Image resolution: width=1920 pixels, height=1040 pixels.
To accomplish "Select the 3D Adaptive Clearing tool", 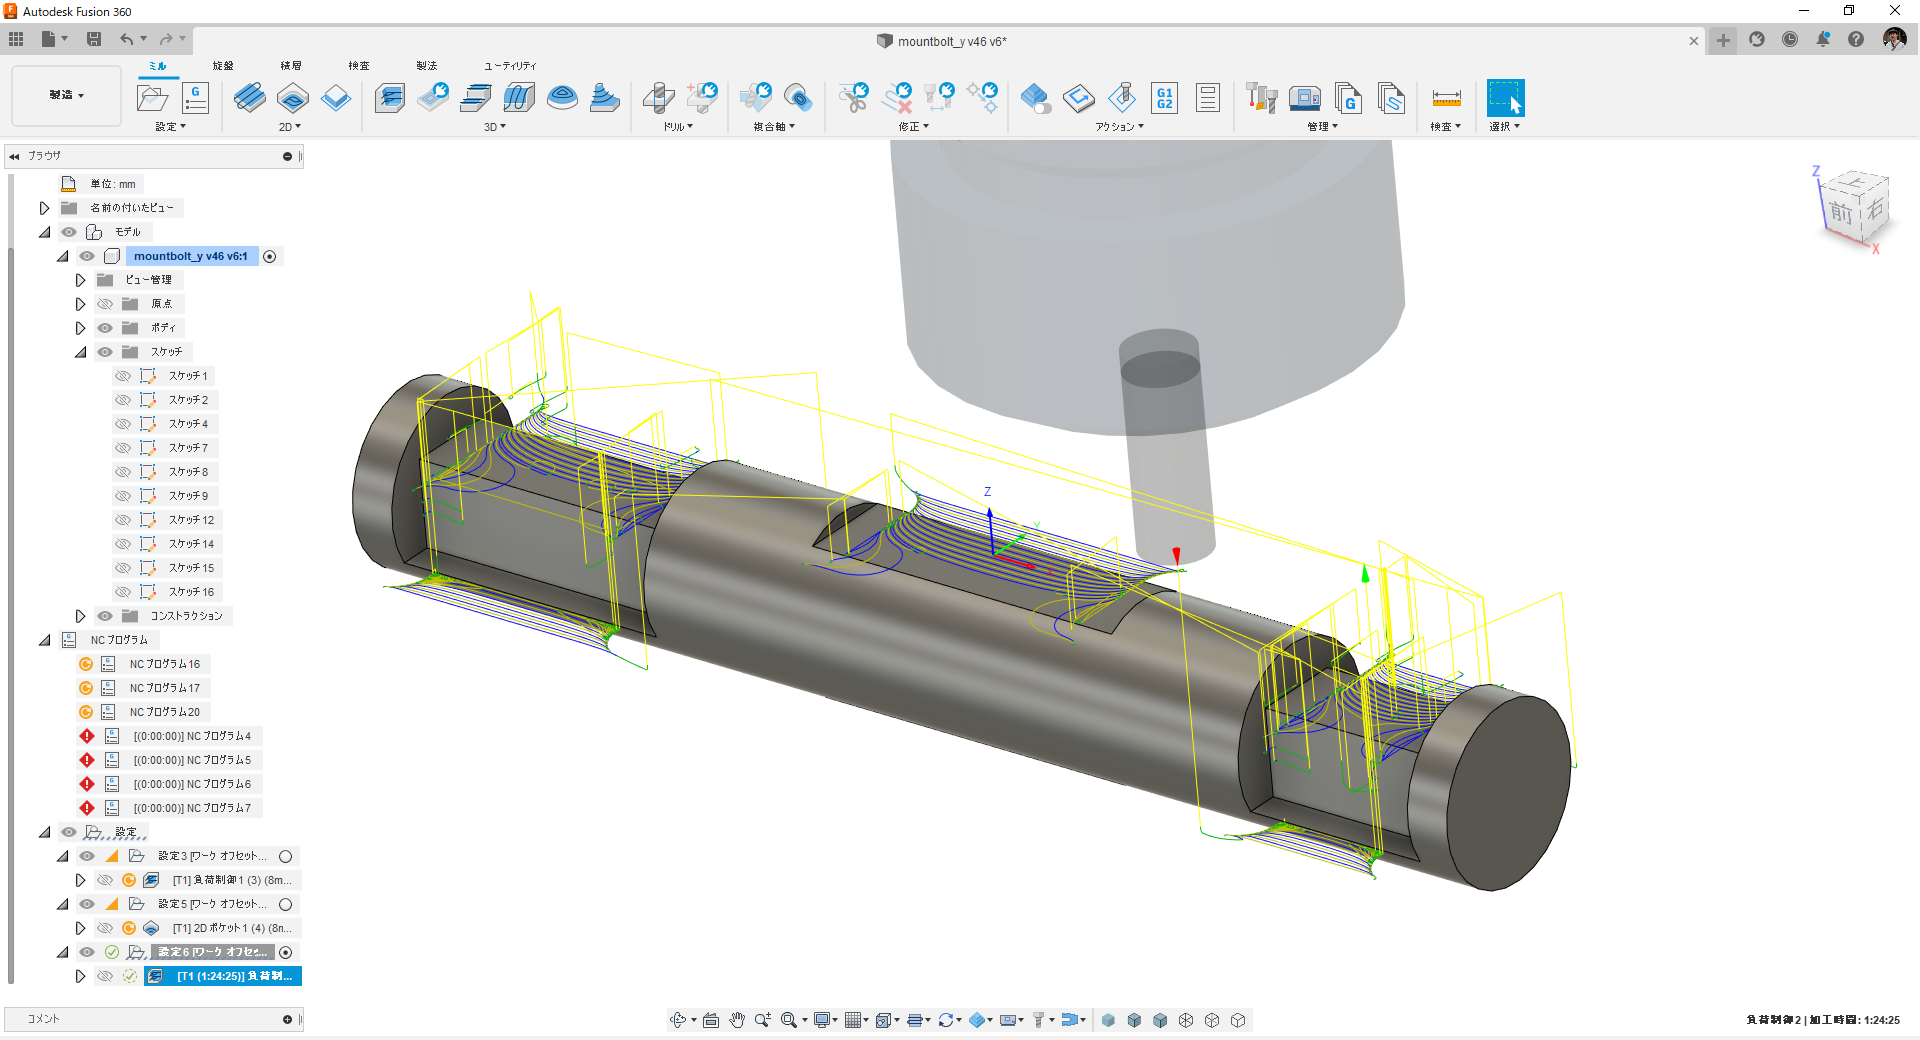I will [x=390, y=98].
